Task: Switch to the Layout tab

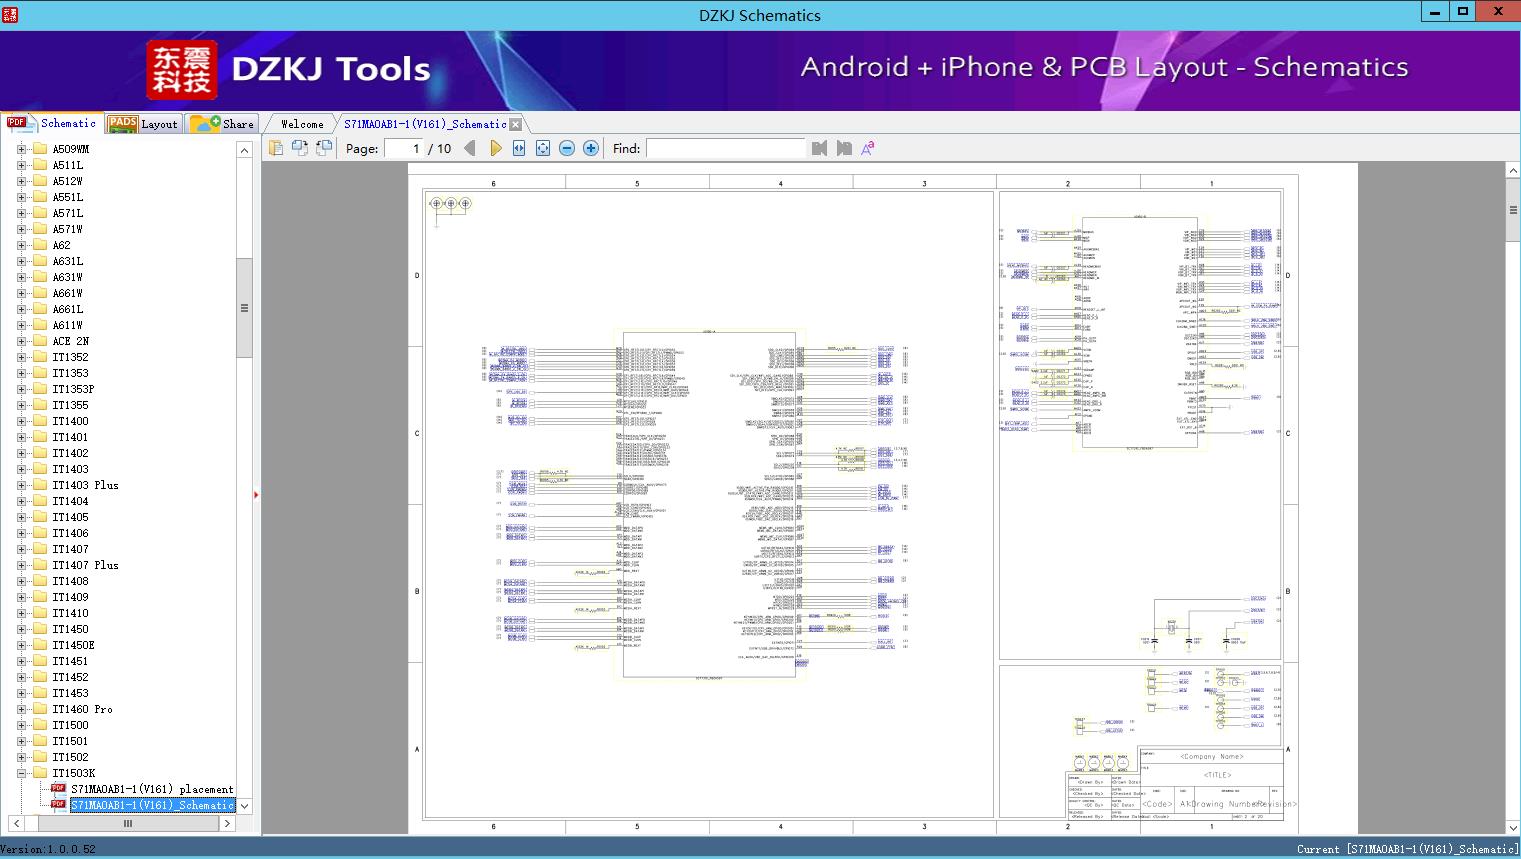Action: (142, 124)
